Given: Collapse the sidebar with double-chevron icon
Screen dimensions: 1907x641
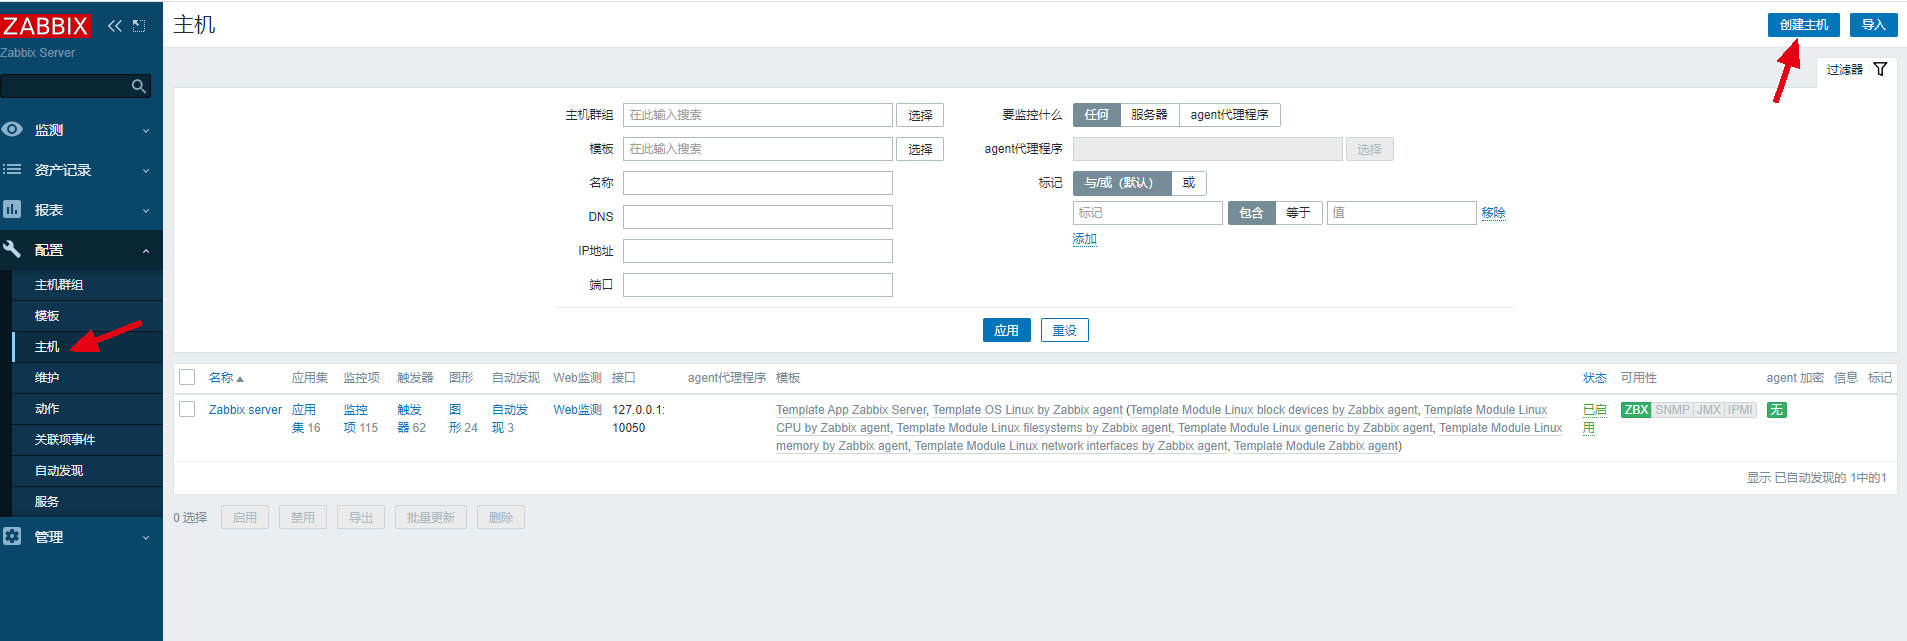Looking at the screenshot, I should coord(114,26).
